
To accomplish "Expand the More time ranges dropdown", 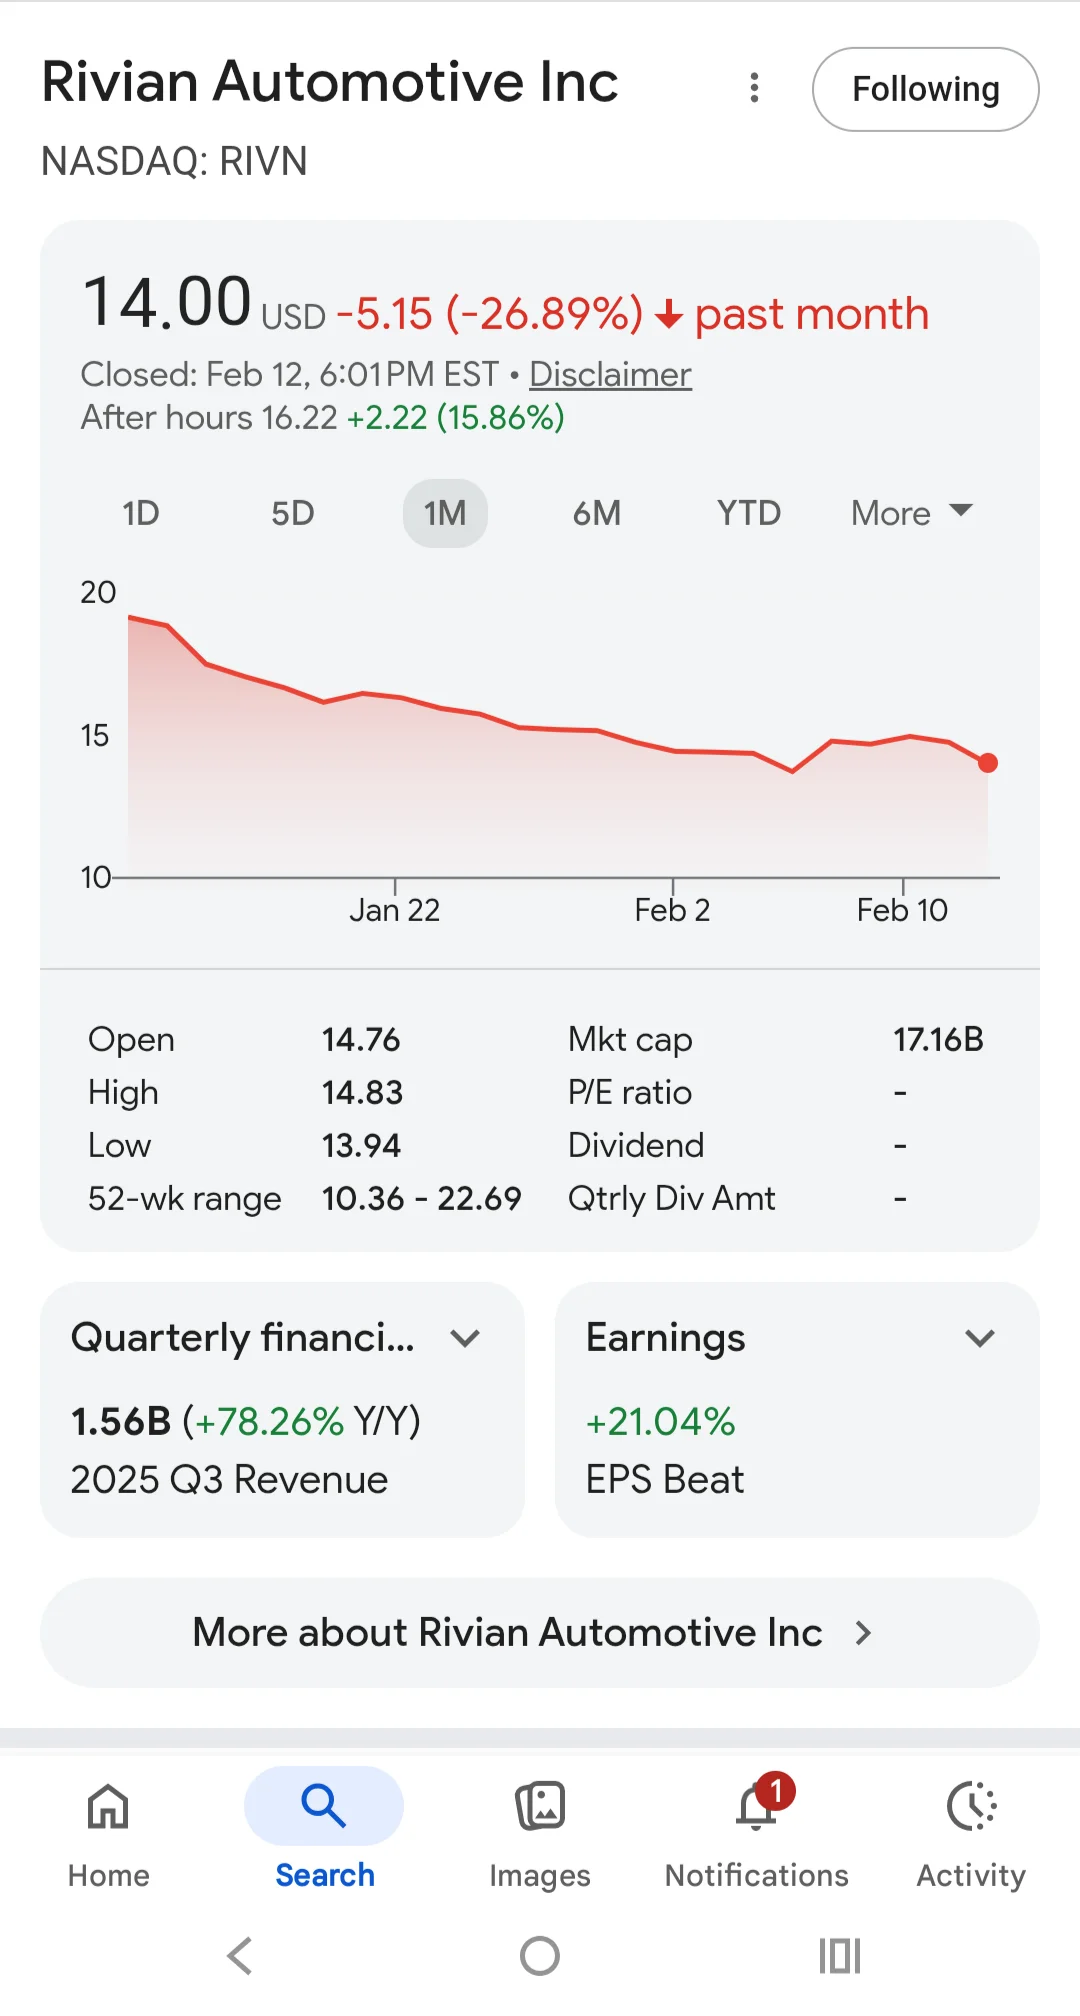I will 911,513.
